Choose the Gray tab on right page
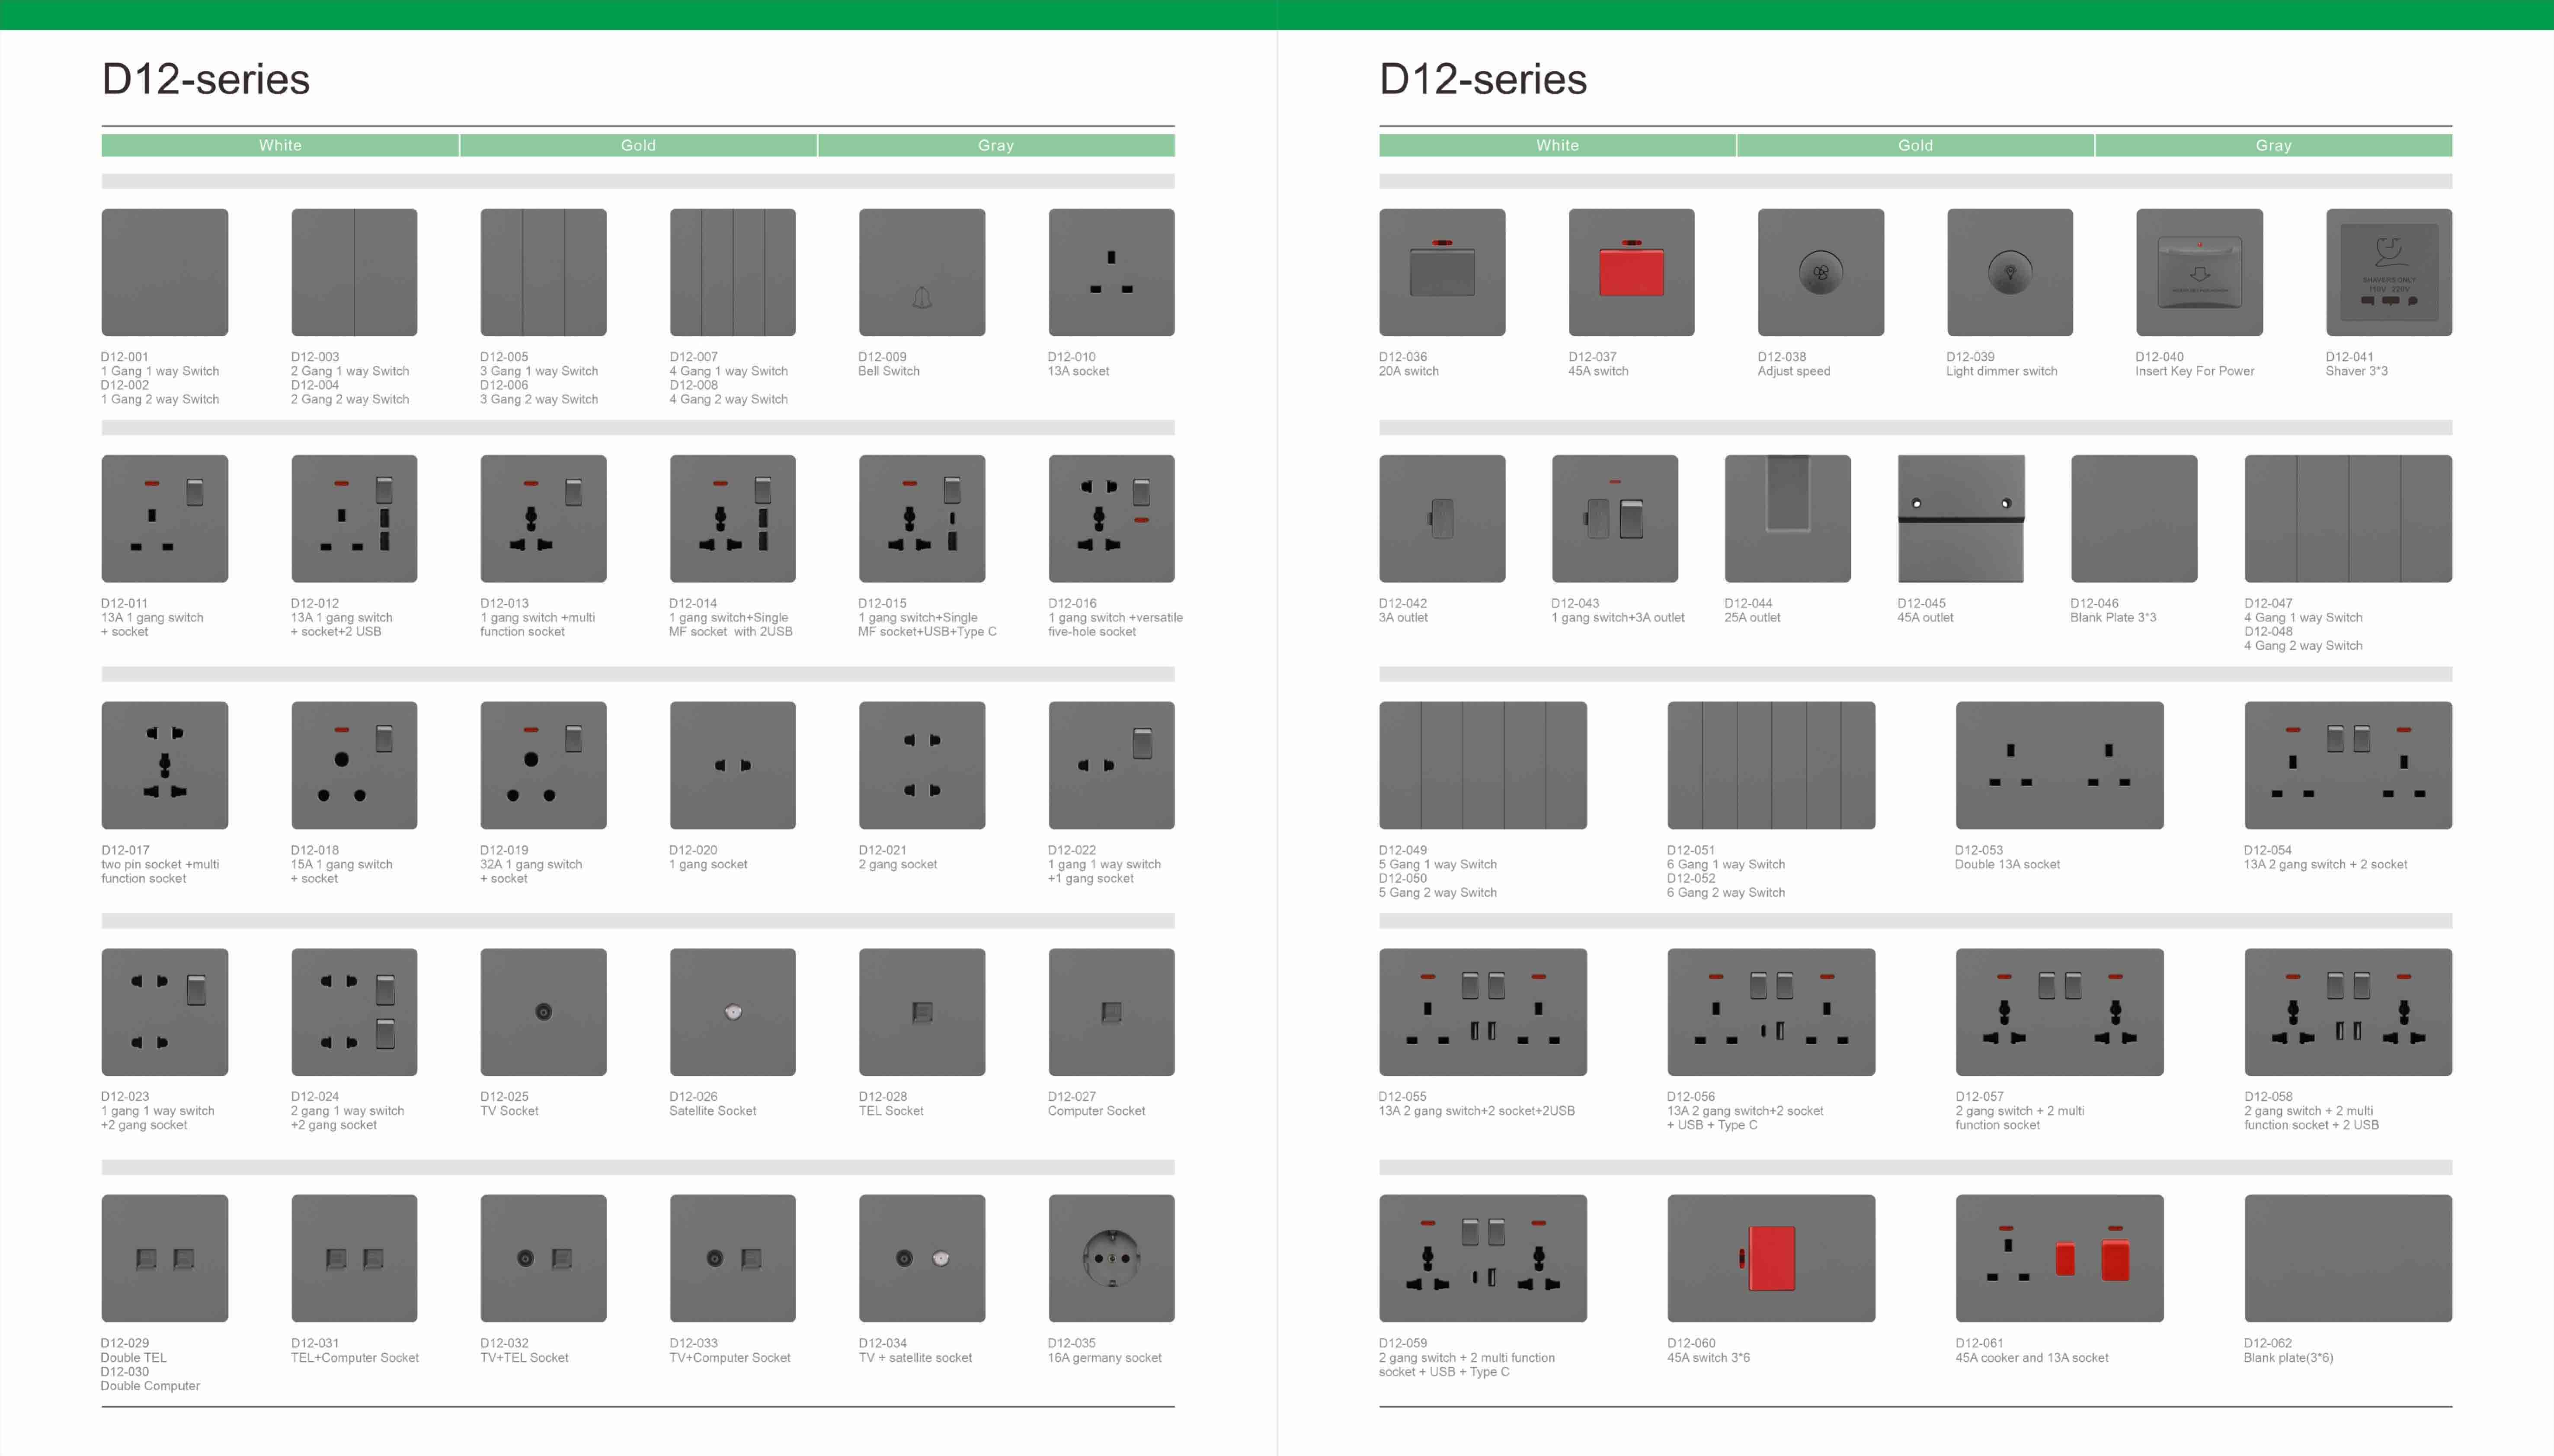The height and width of the screenshot is (1456, 2554). [x=2274, y=146]
